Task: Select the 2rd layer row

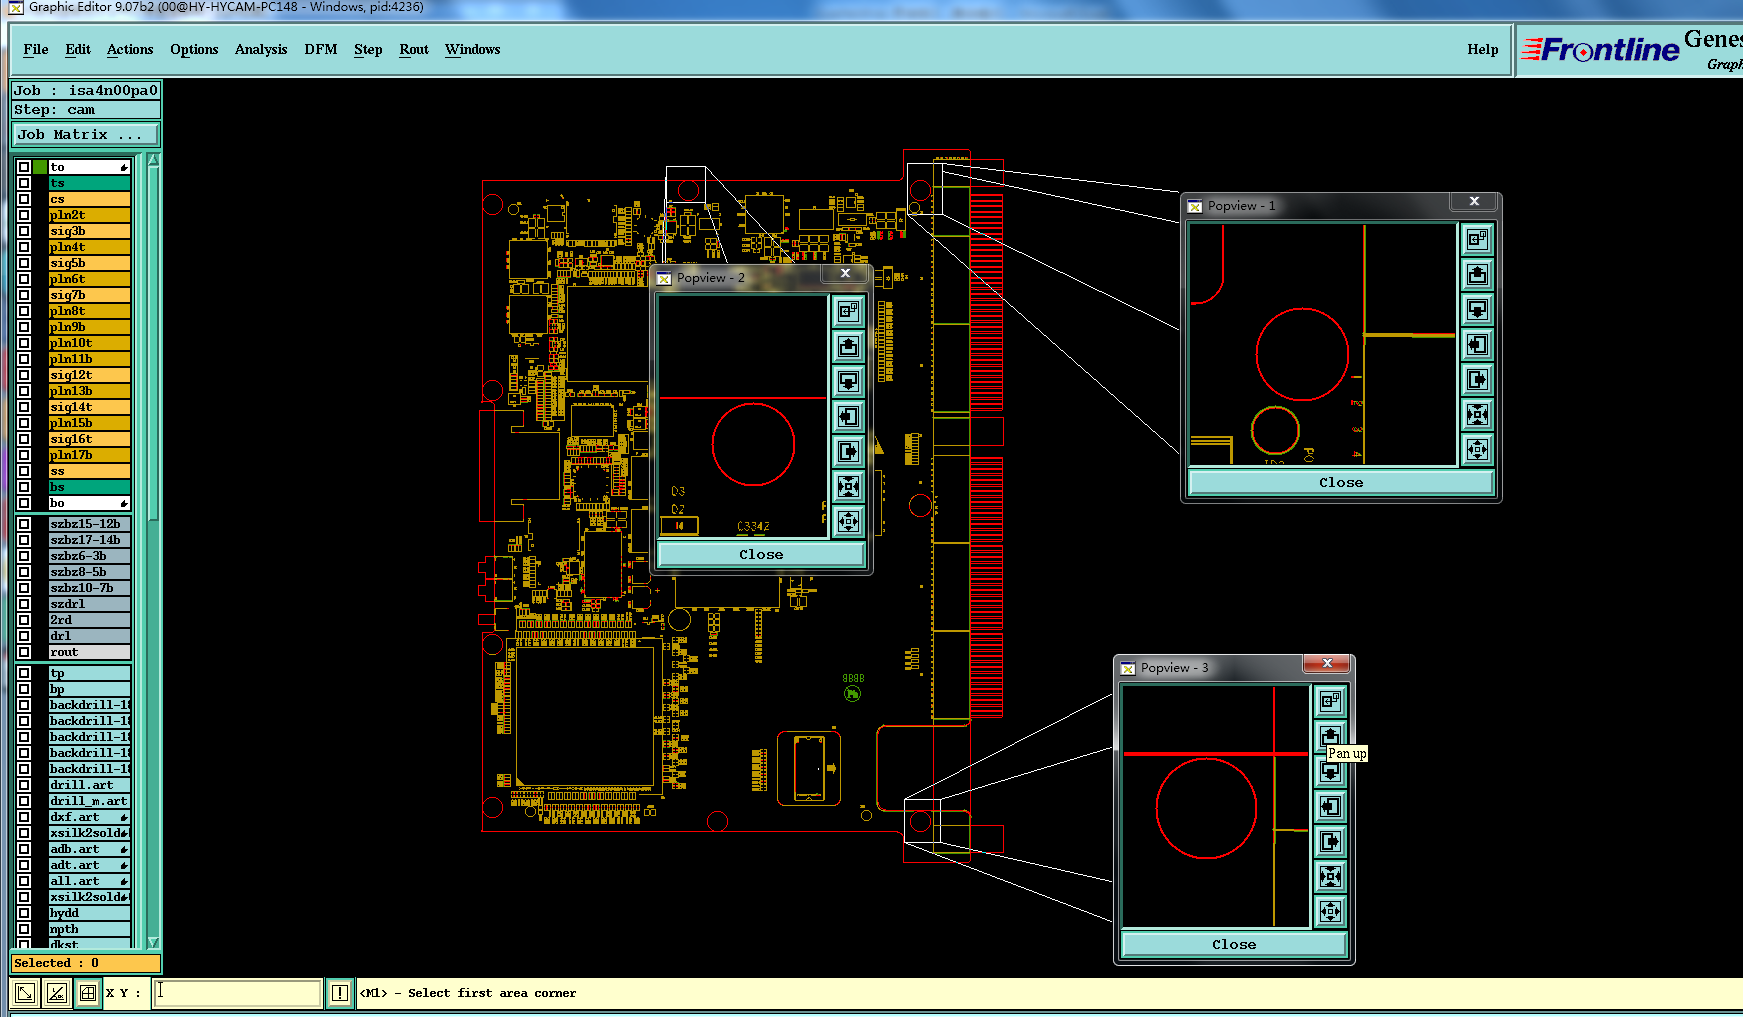Action: 90,620
